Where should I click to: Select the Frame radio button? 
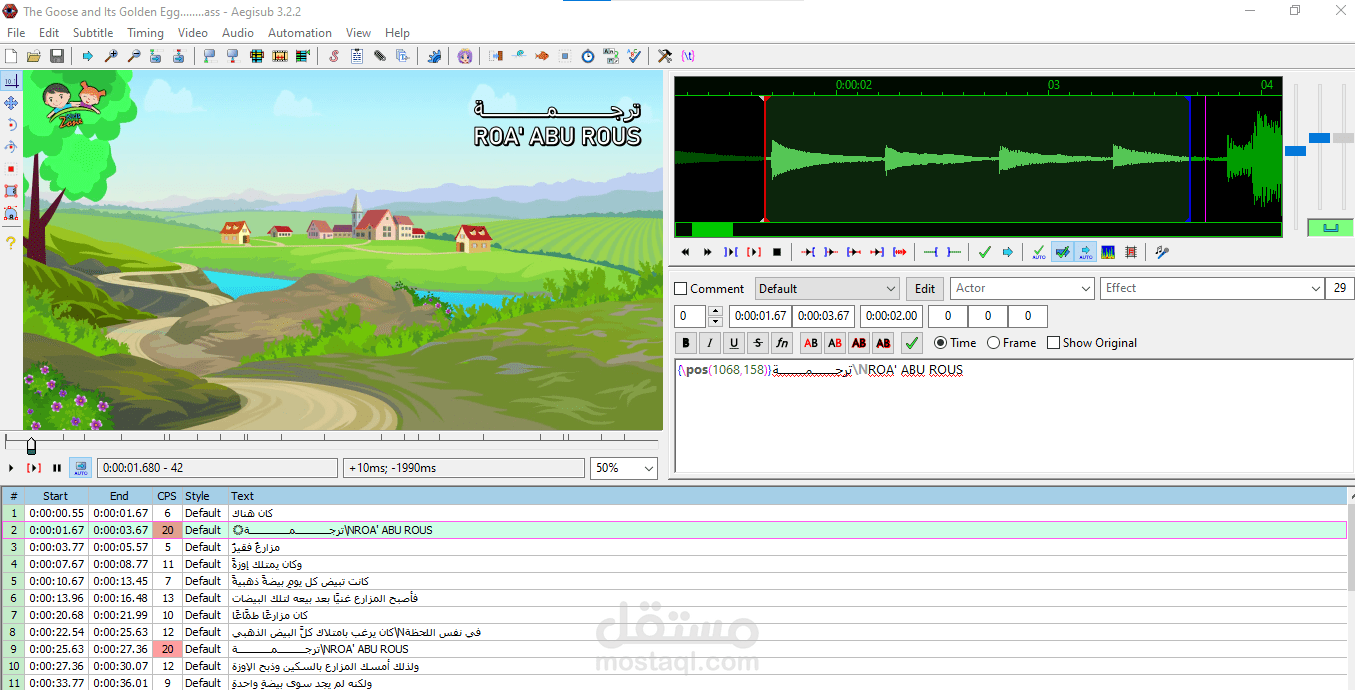993,343
